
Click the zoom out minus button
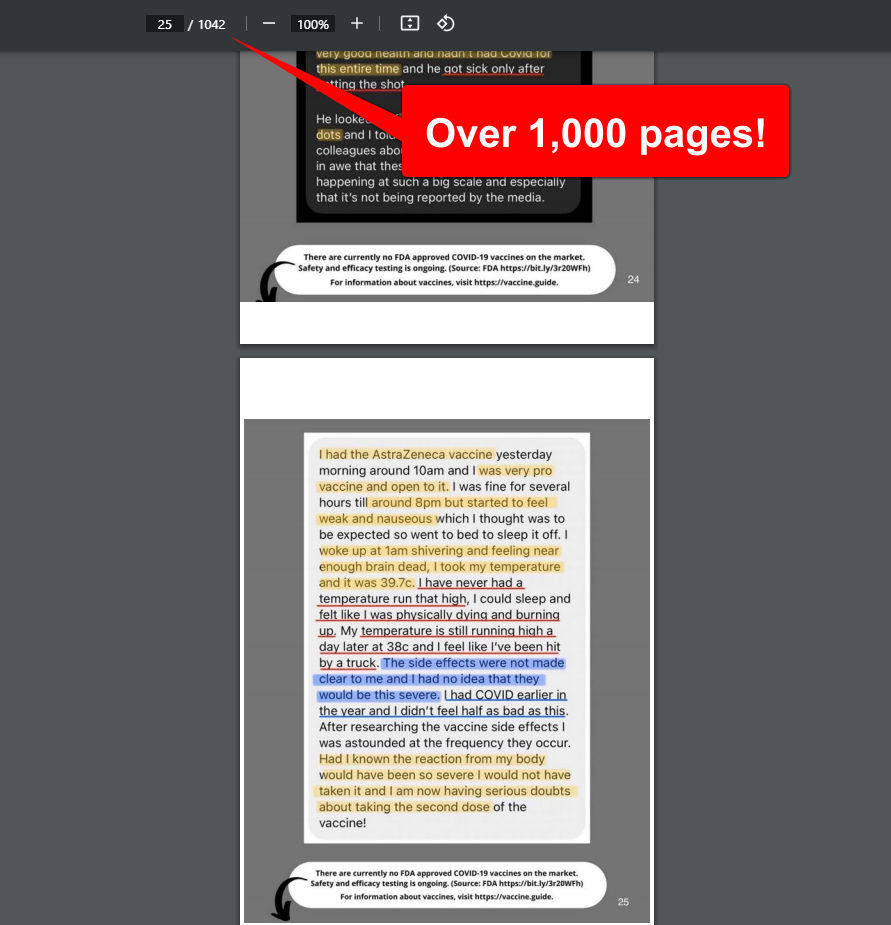[268, 24]
